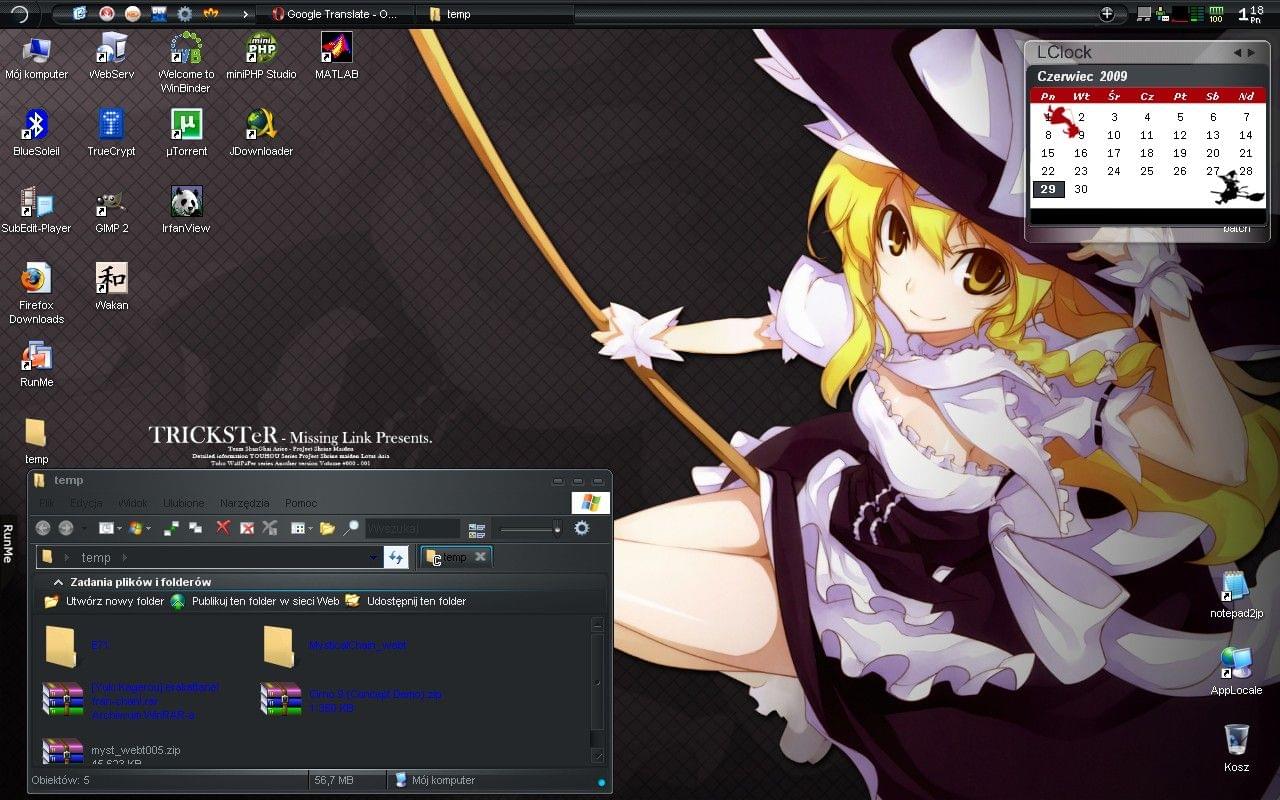Open the Narzędzia menu
The height and width of the screenshot is (800, 1280).
[245, 503]
